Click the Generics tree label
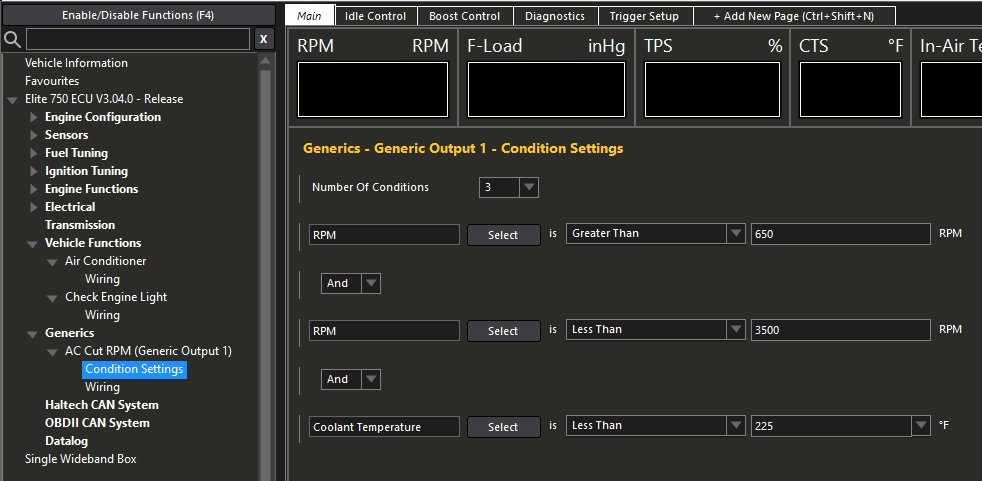The image size is (982, 481). 70,333
